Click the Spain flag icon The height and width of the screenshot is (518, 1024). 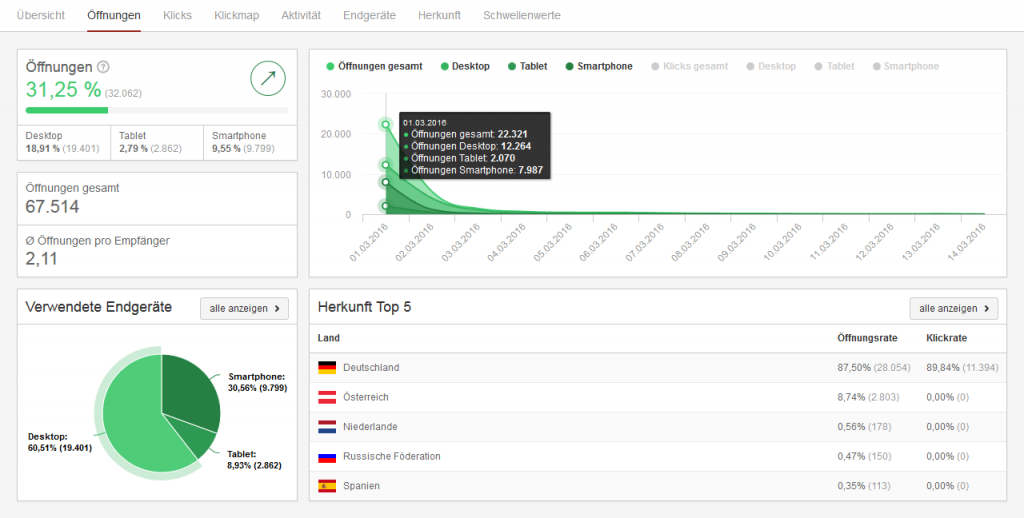327,486
